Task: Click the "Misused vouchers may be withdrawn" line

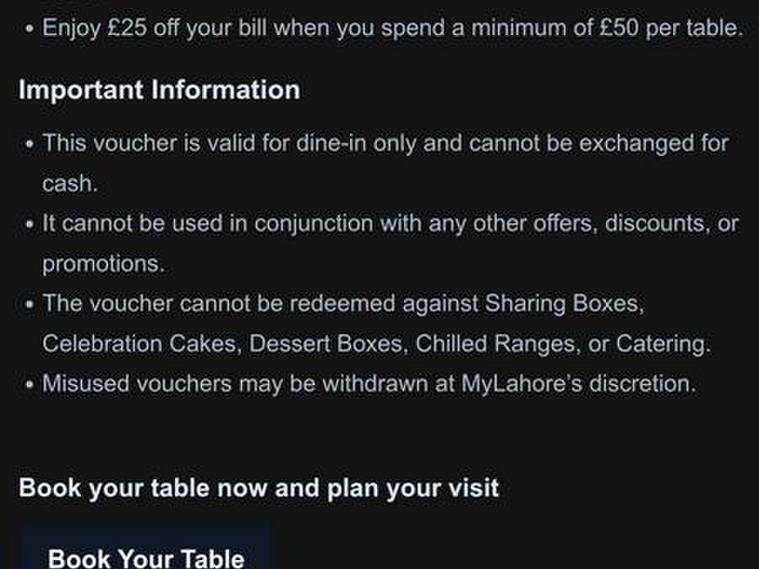Action: click(x=368, y=383)
